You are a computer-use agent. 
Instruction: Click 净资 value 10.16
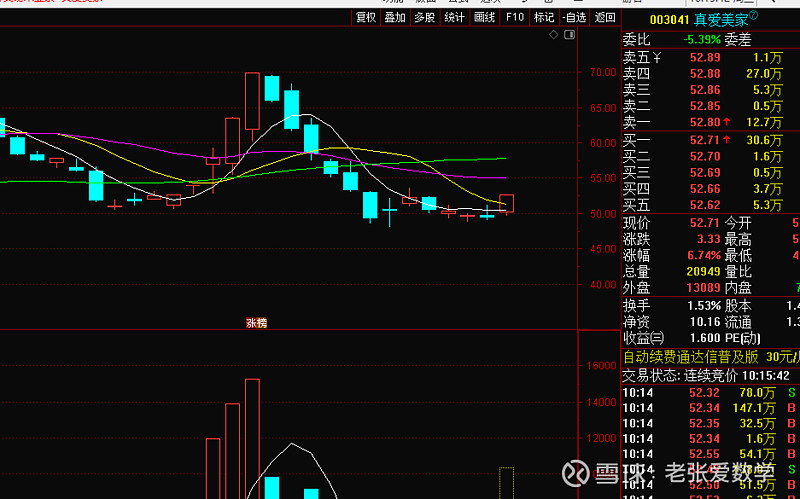point(705,322)
